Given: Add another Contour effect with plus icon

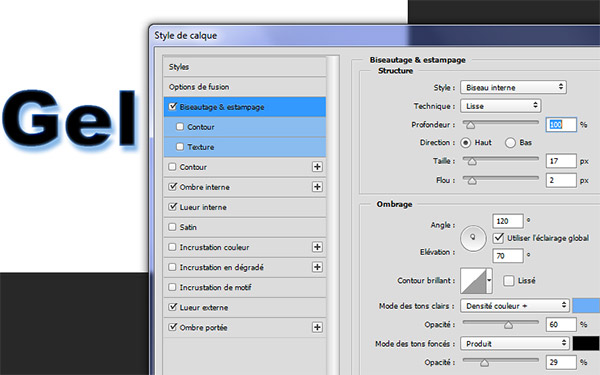Looking at the screenshot, I should point(317,167).
